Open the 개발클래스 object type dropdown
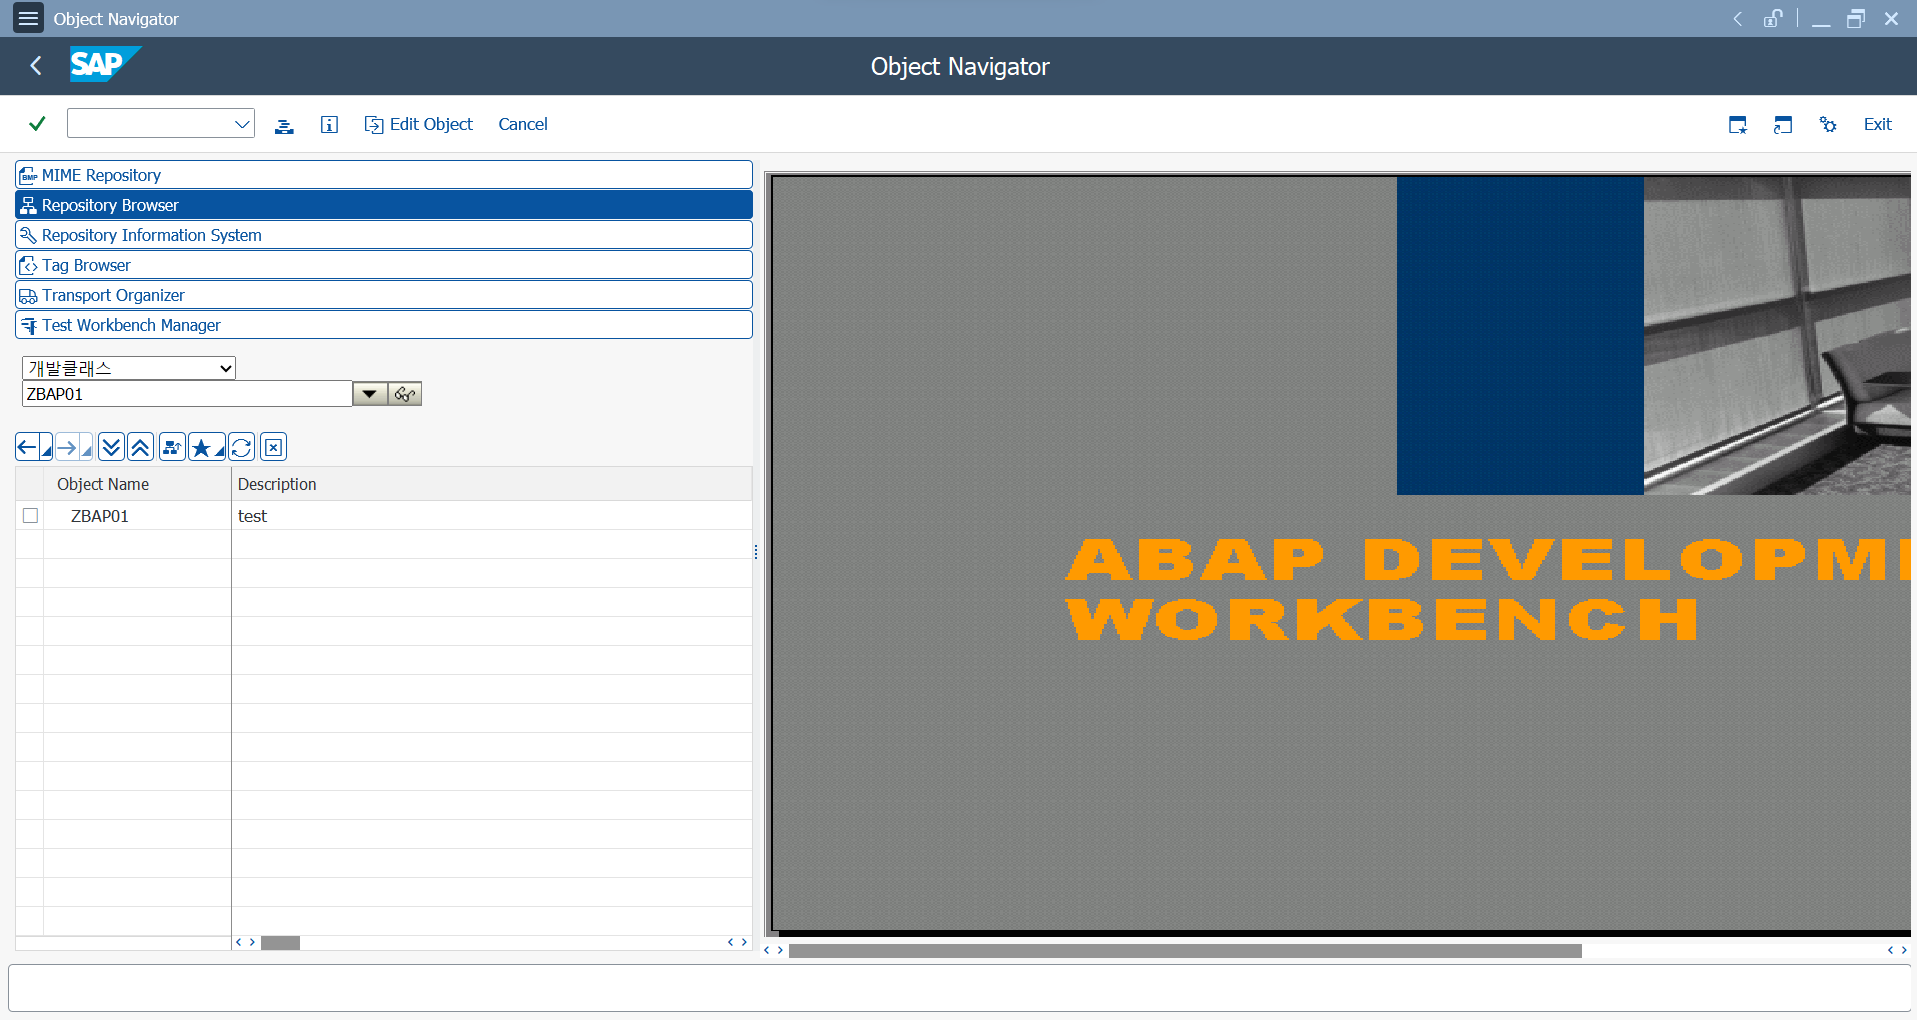The image size is (1917, 1020). (x=129, y=368)
